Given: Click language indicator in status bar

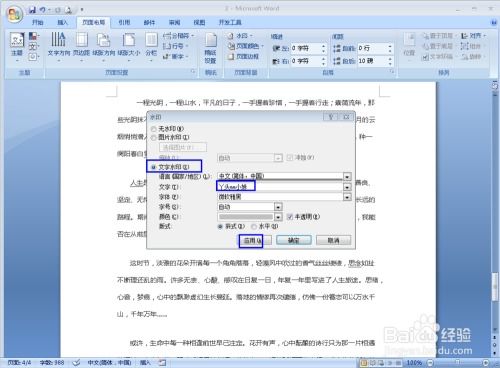Looking at the screenshot, I should click(x=109, y=363).
